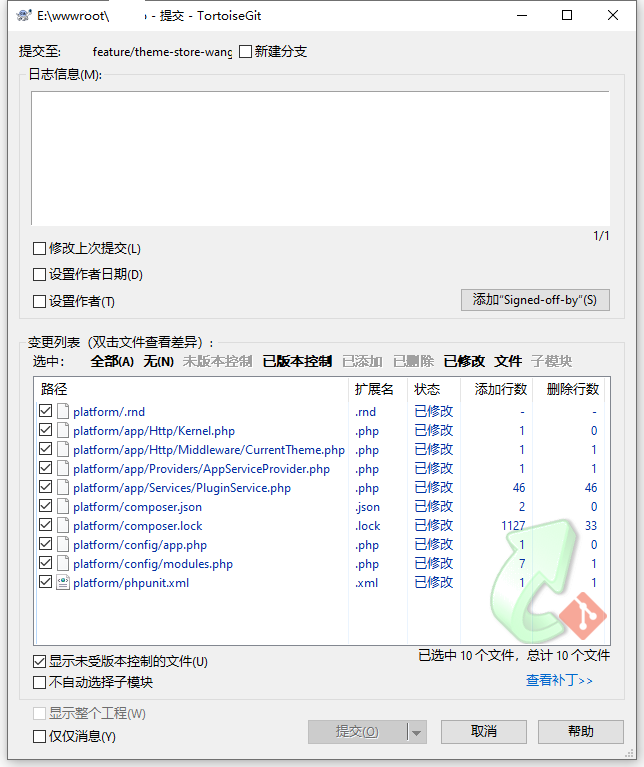Click the file icon of AppServiceProvider.php
This screenshot has height=767, width=644.
[x=63, y=469]
